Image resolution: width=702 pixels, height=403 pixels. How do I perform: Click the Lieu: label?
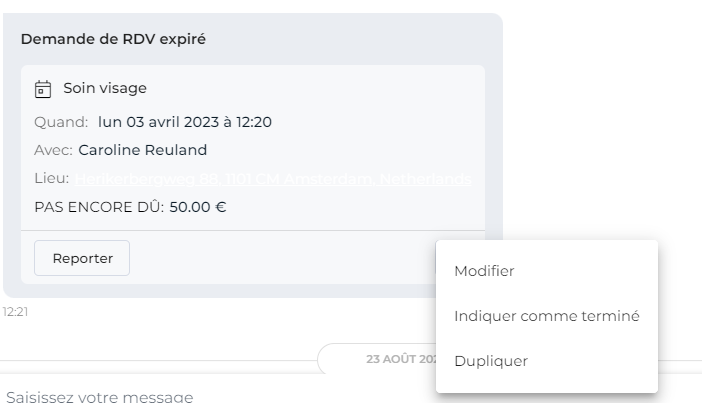pos(51,178)
